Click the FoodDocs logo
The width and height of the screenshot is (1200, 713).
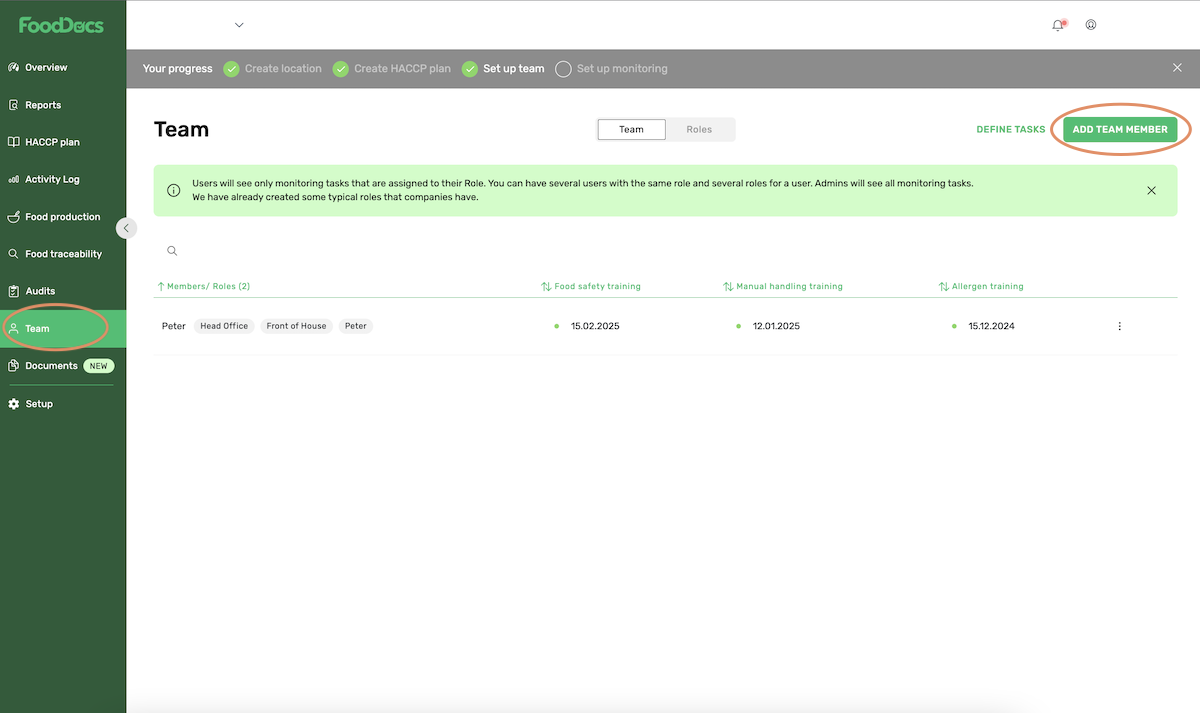61,25
